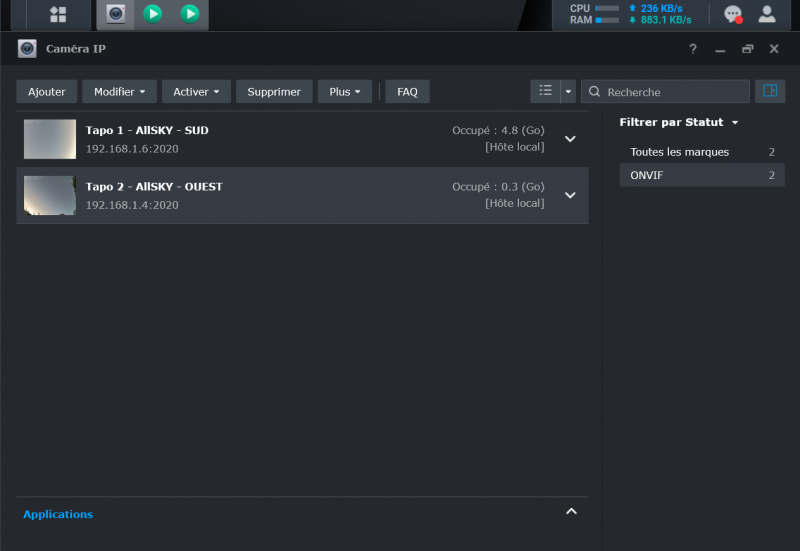Restore the Caméra IP window size
800x551 pixels.
[x=747, y=49]
